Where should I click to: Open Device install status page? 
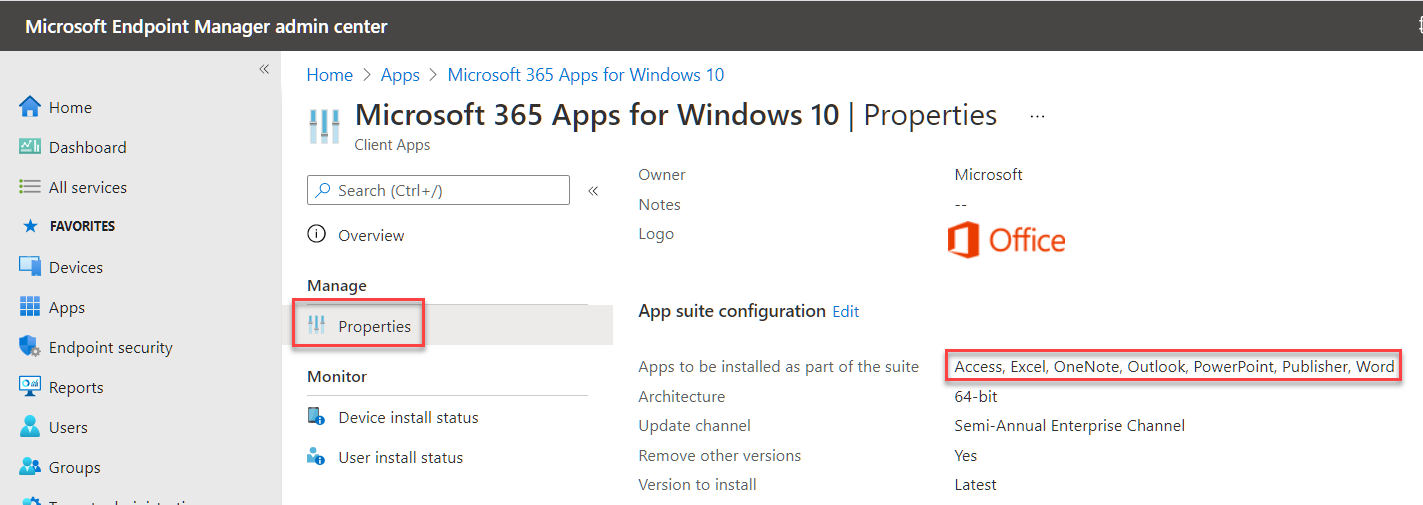408,417
